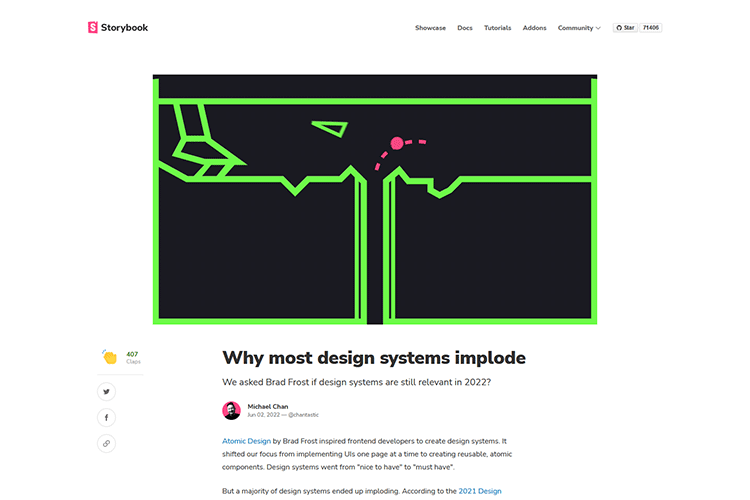Screen dimensions: 750x500
Task: Share article via Twitter icon
Action: tap(107, 392)
